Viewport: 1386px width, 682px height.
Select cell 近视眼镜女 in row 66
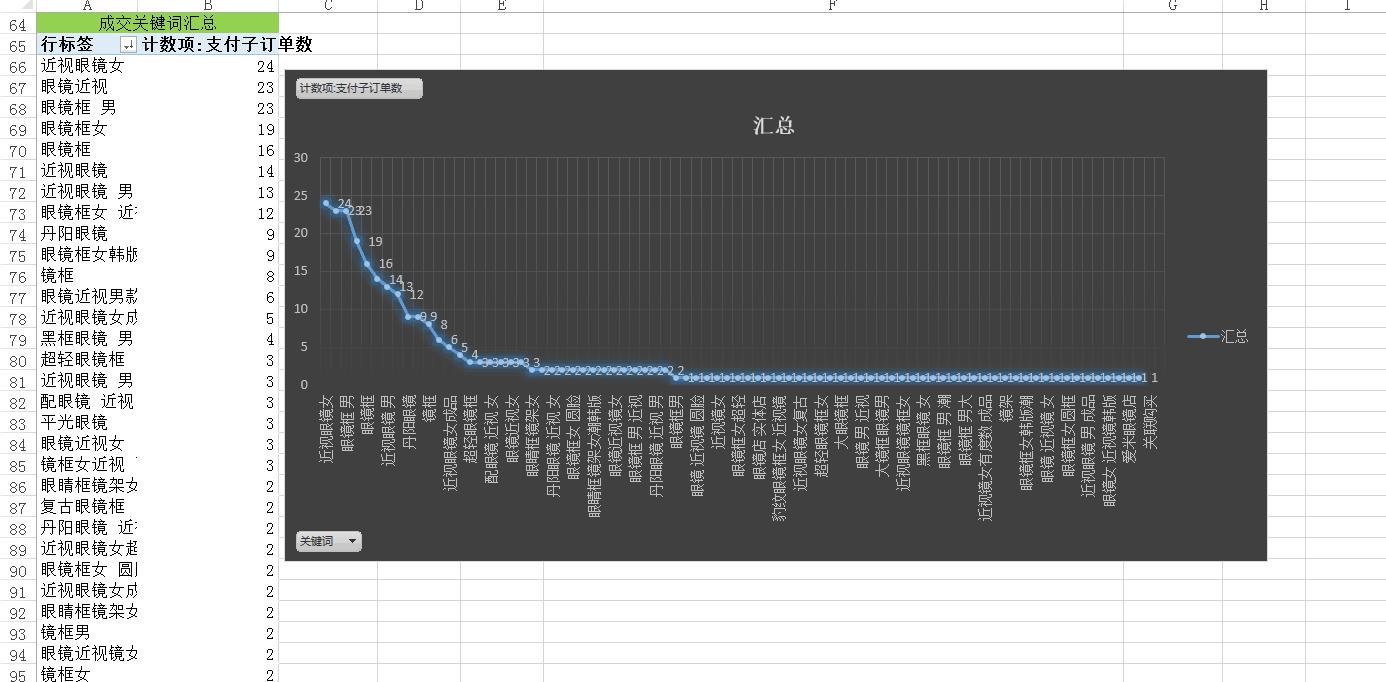pos(87,66)
